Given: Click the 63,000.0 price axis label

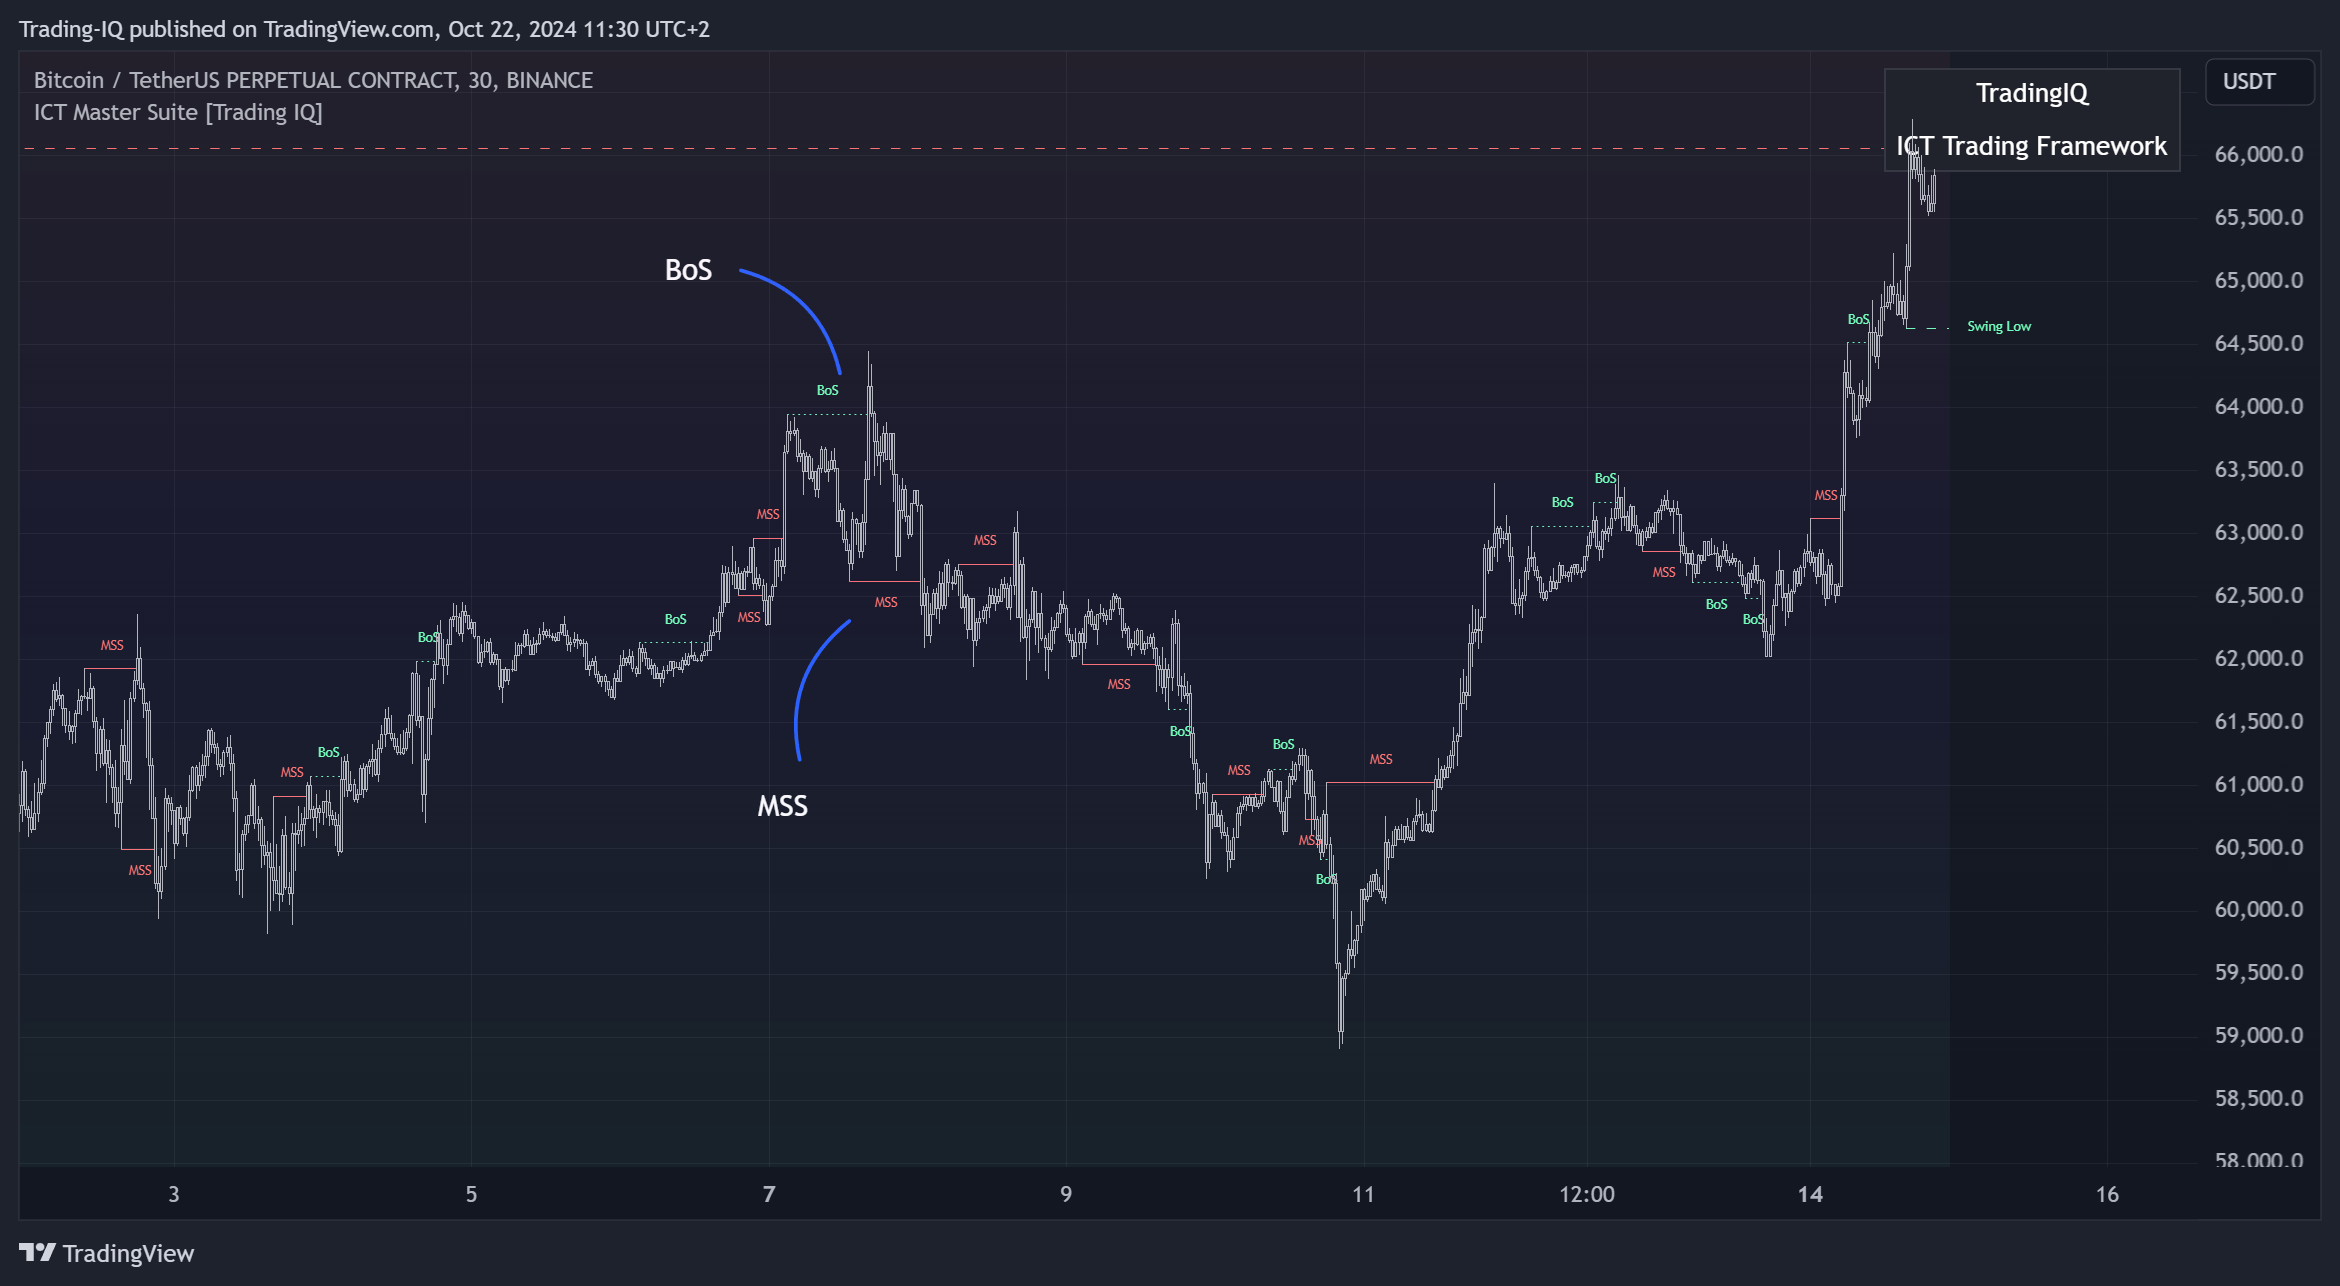Looking at the screenshot, I should pos(2259,532).
